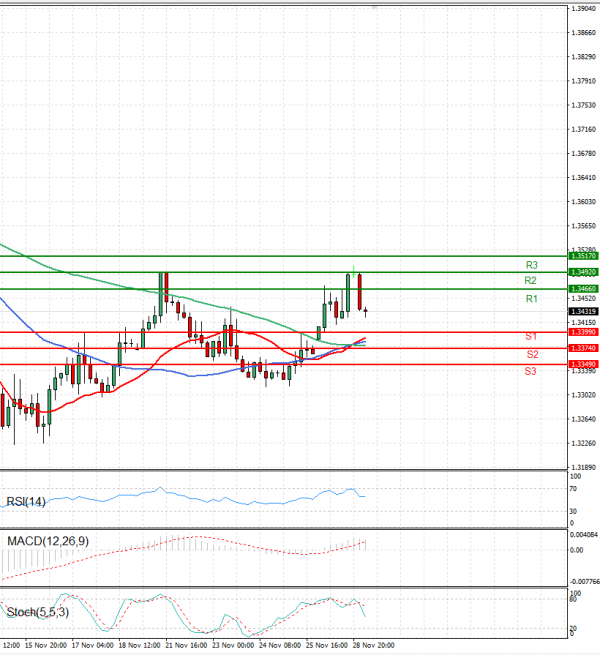Click the 25 Nov 16:00 time label
Screen dimensions: 600x655
(x=327, y=645)
